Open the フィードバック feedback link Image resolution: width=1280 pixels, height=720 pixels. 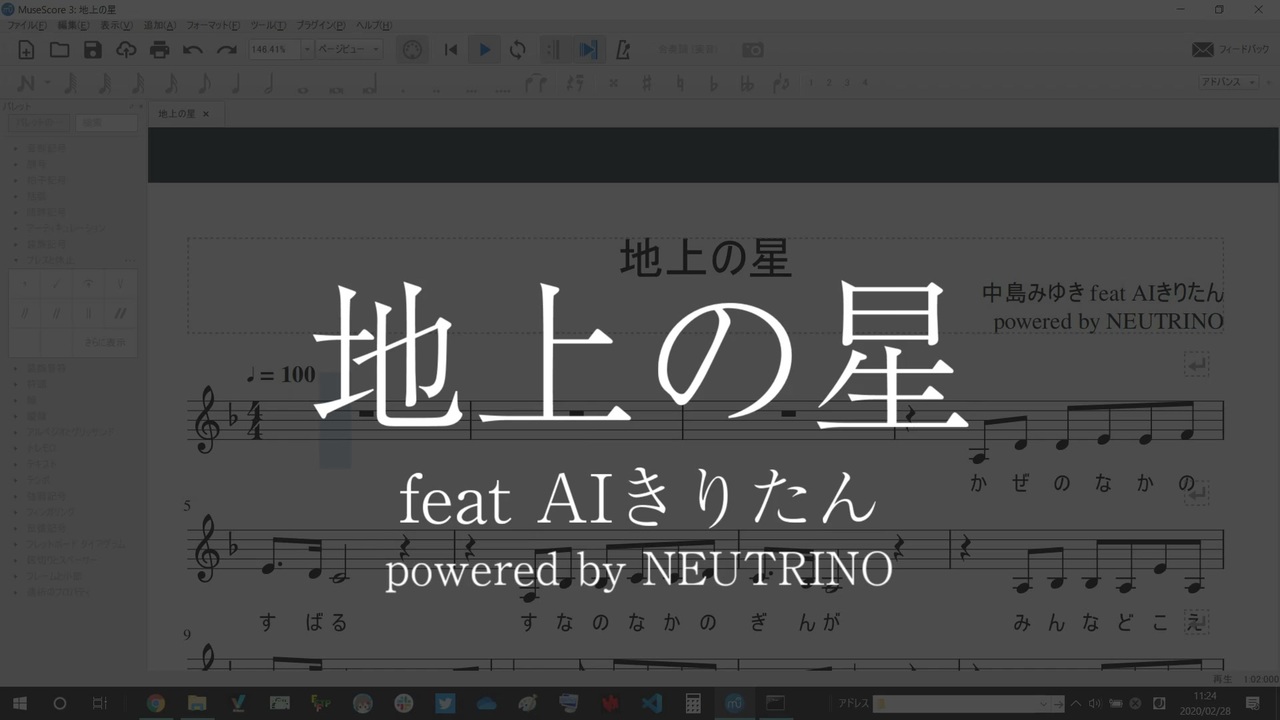click(1231, 50)
